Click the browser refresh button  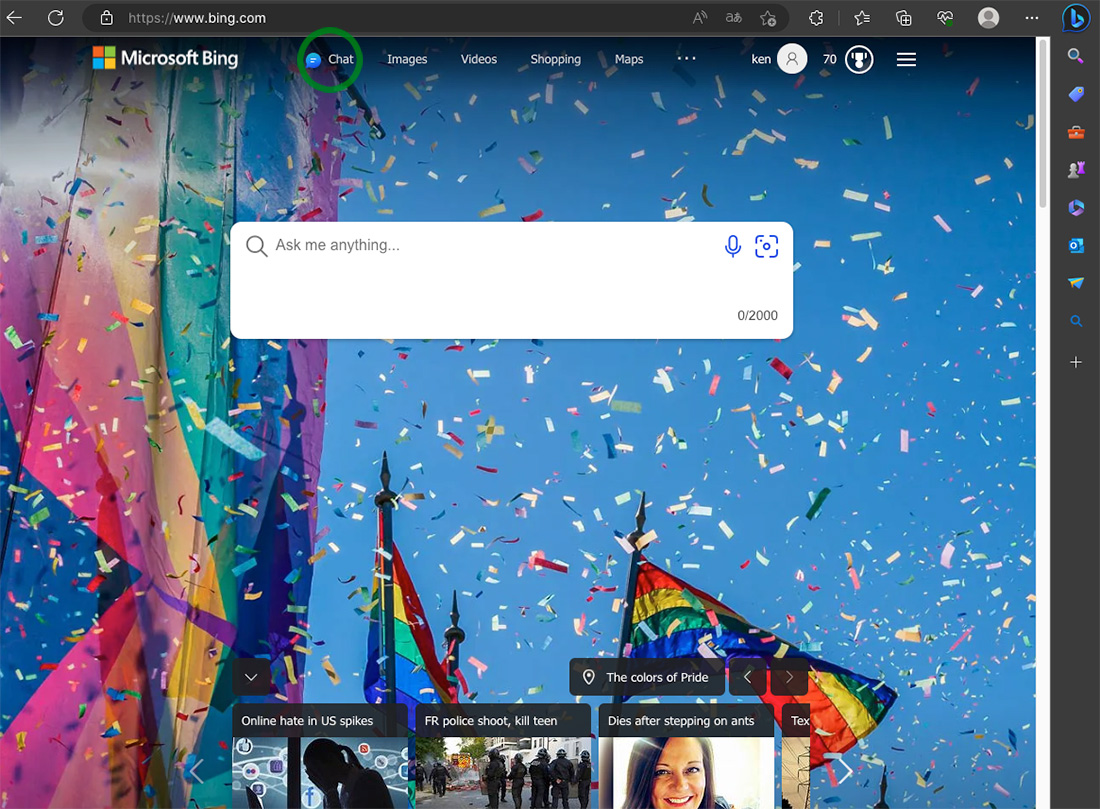point(56,18)
